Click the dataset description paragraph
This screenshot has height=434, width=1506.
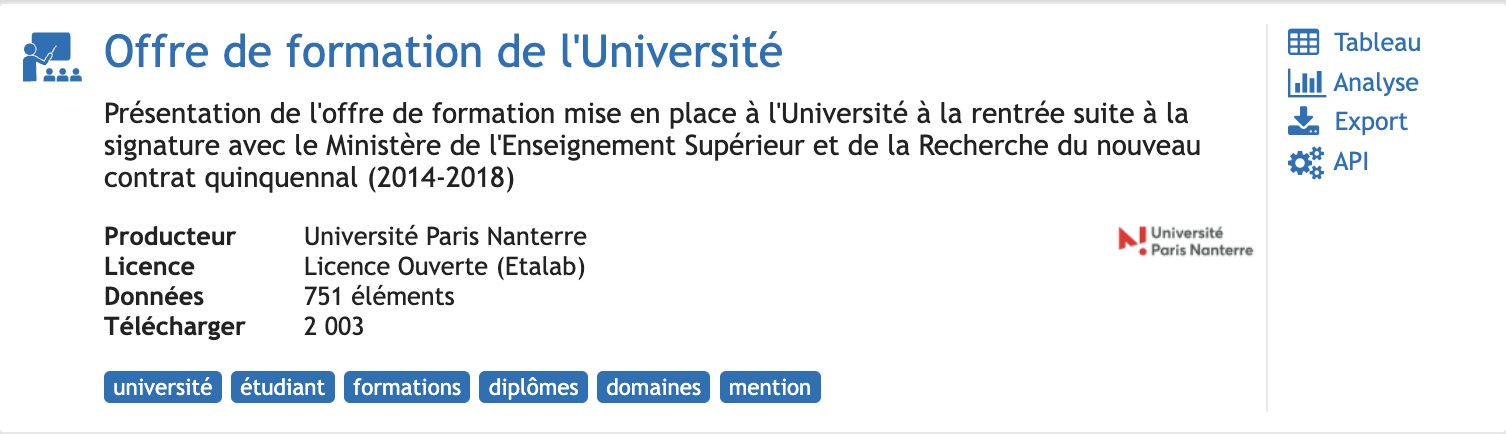pyautogui.click(x=653, y=144)
